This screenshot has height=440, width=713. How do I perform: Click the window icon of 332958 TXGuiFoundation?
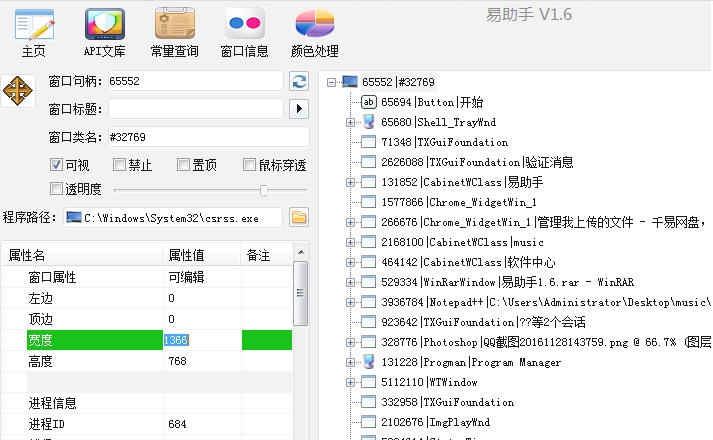click(368, 402)
